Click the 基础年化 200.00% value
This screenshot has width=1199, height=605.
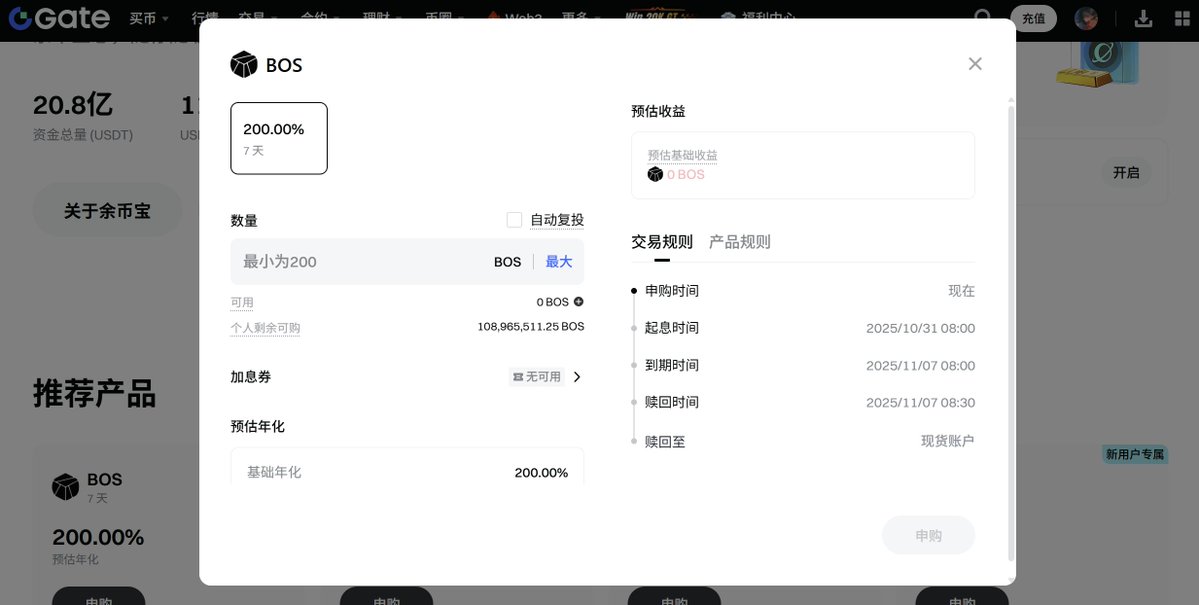tap(541, 473)
